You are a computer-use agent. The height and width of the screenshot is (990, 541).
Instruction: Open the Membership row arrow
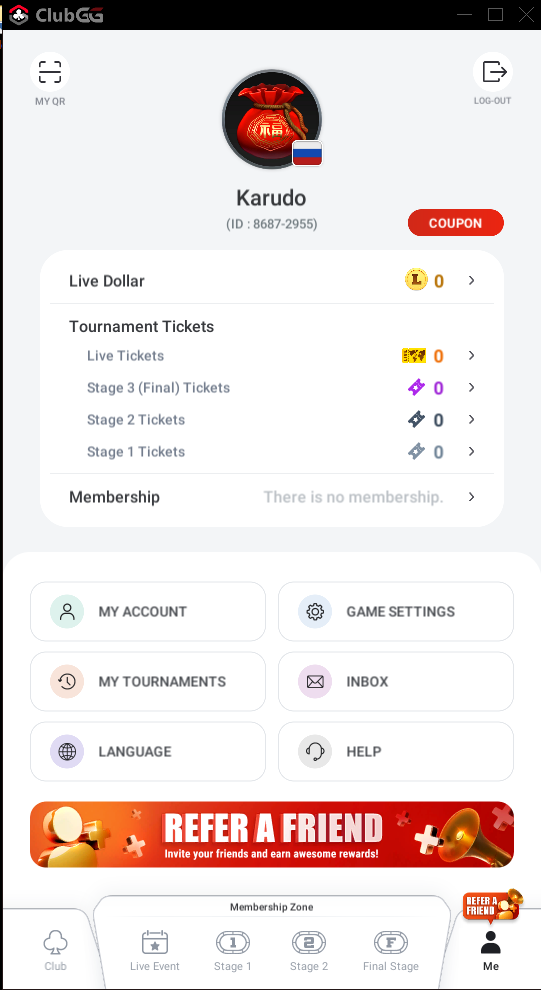click(x=472, y=497)
